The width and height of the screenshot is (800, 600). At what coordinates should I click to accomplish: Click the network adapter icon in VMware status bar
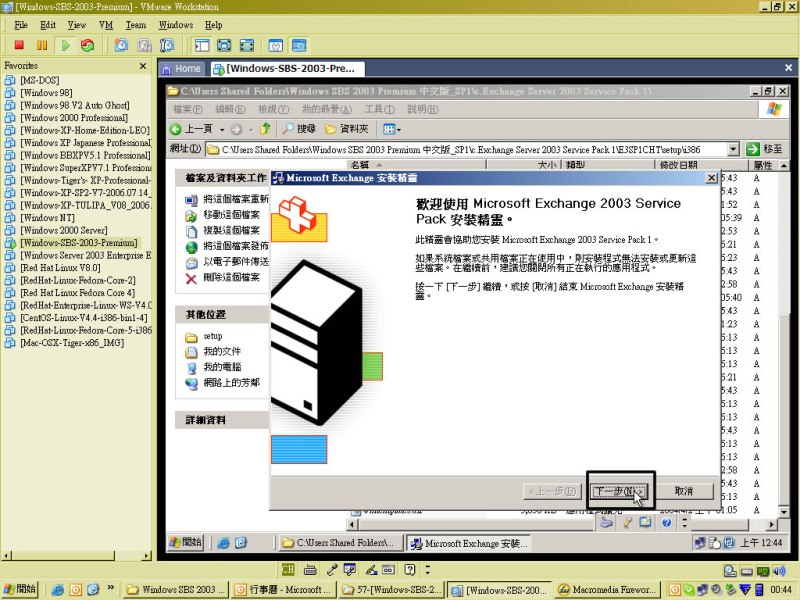click(763, 571)
